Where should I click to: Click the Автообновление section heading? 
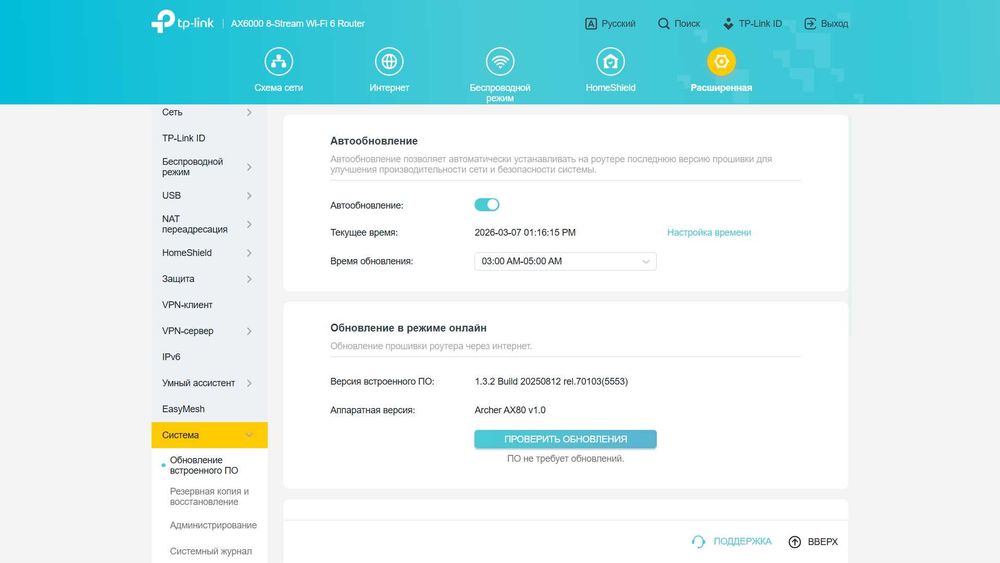coord(374,141)
